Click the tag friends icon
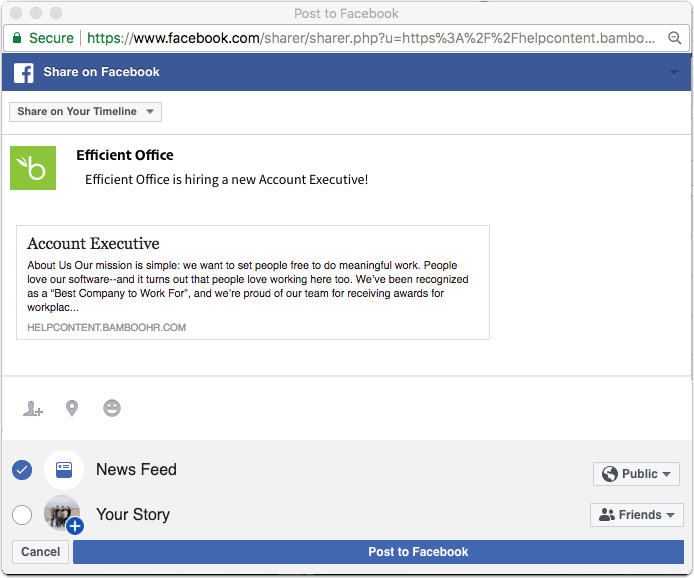The image size is (694, 578). [33, 408]
